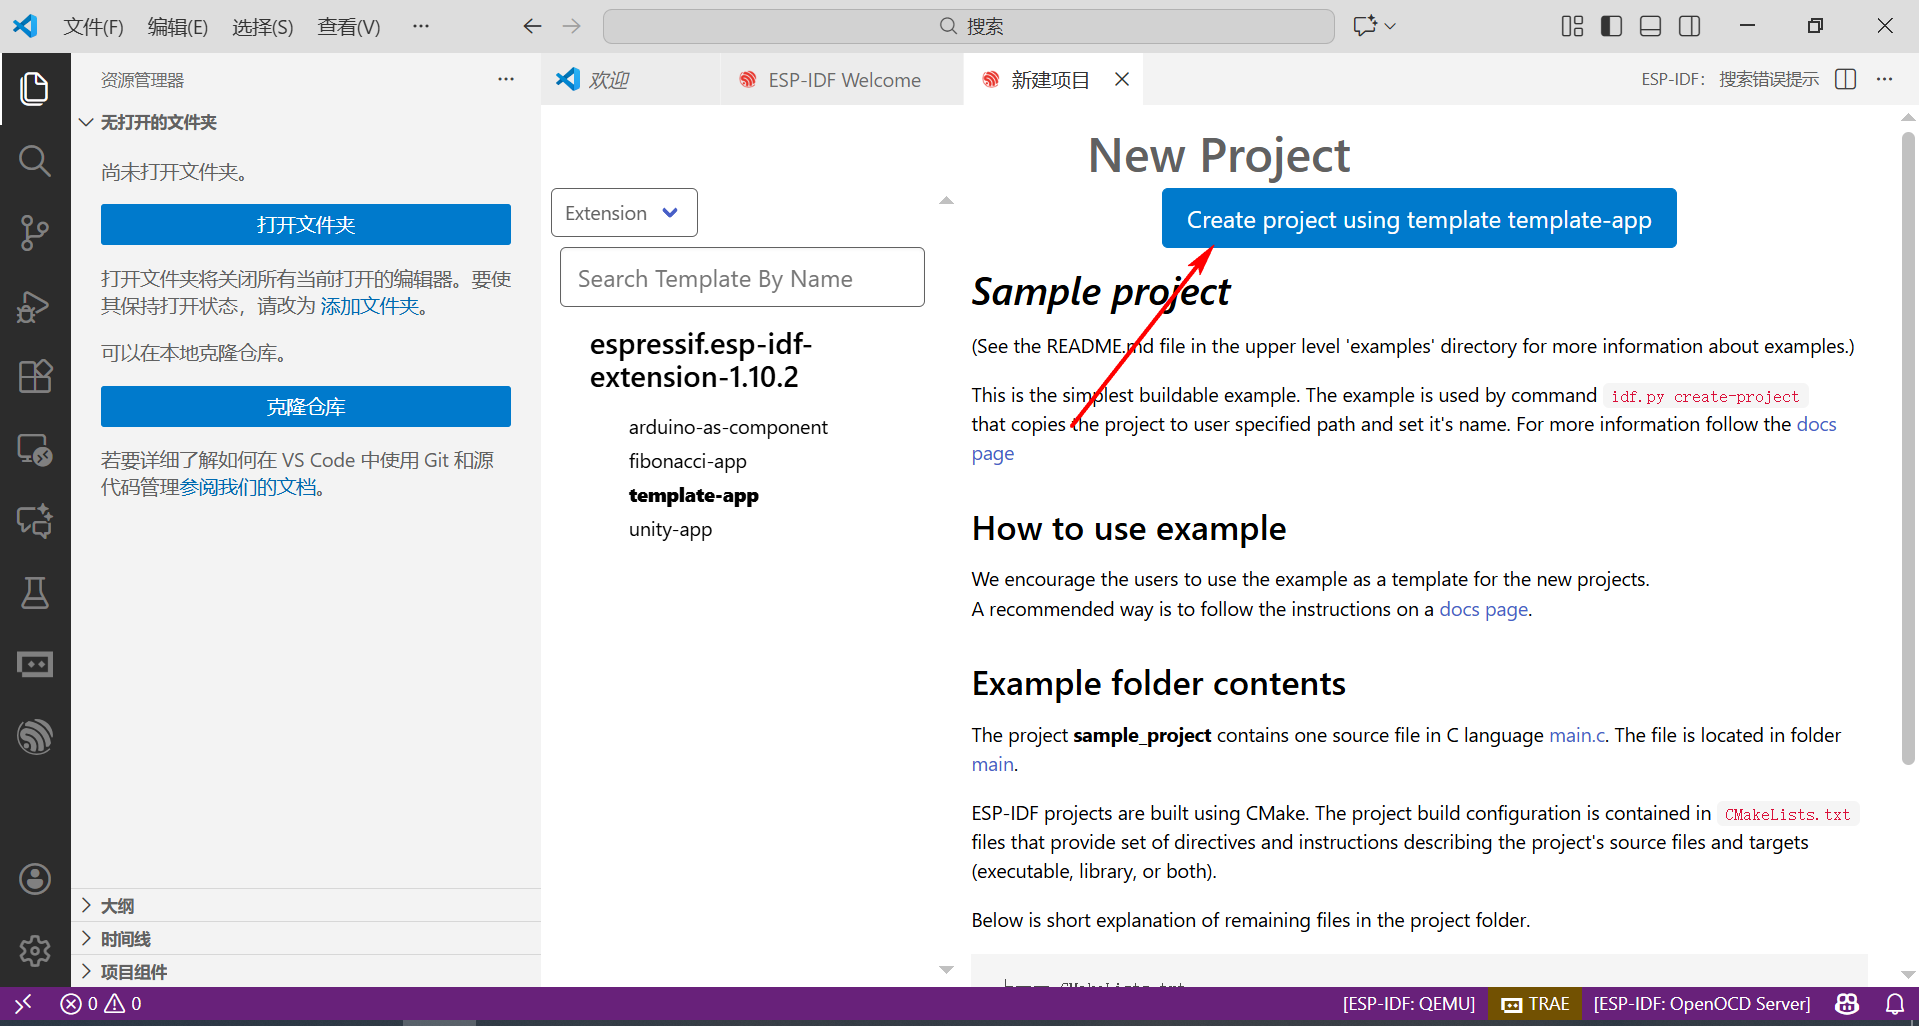Screen dimensions: 1919x1026
Task: Open the Run and Debug view
Action: tap(35, 305)
